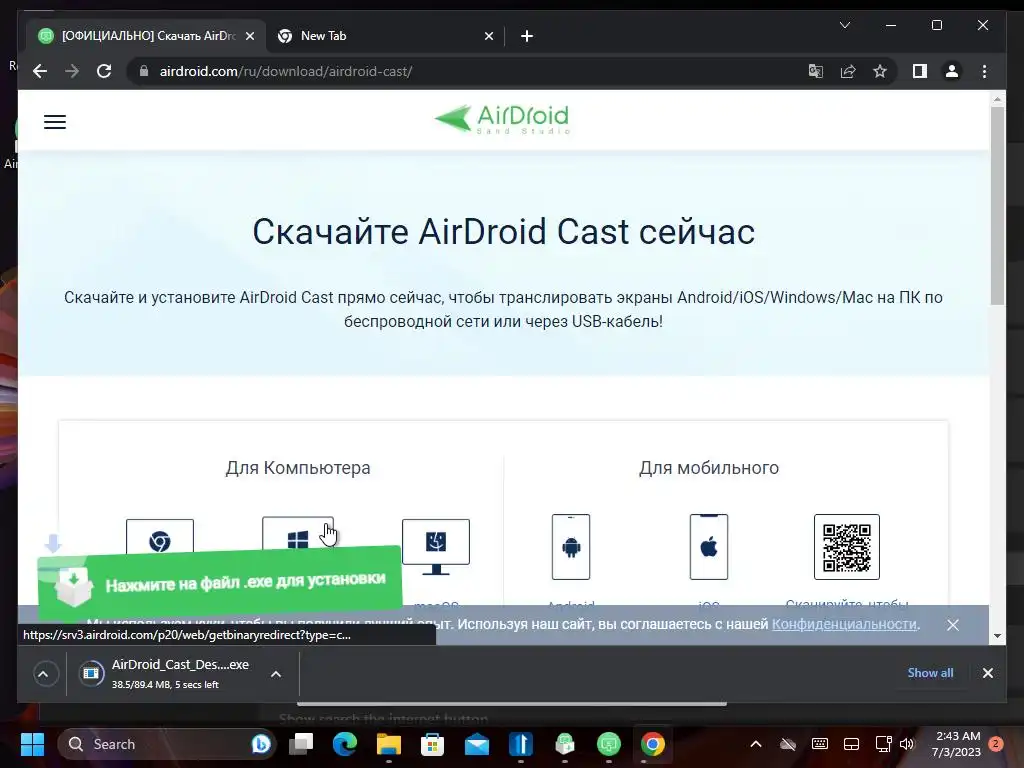Screen dimensions: 1024x768
Task: Close the downloads bar
Action: [987, 673]
